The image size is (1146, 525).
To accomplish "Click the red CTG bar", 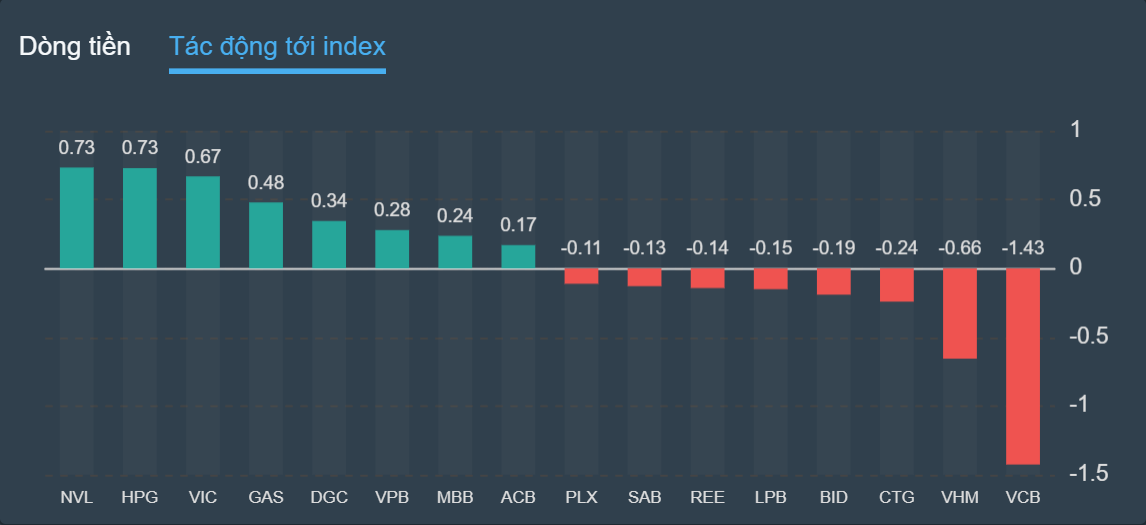I will (897, 285).
